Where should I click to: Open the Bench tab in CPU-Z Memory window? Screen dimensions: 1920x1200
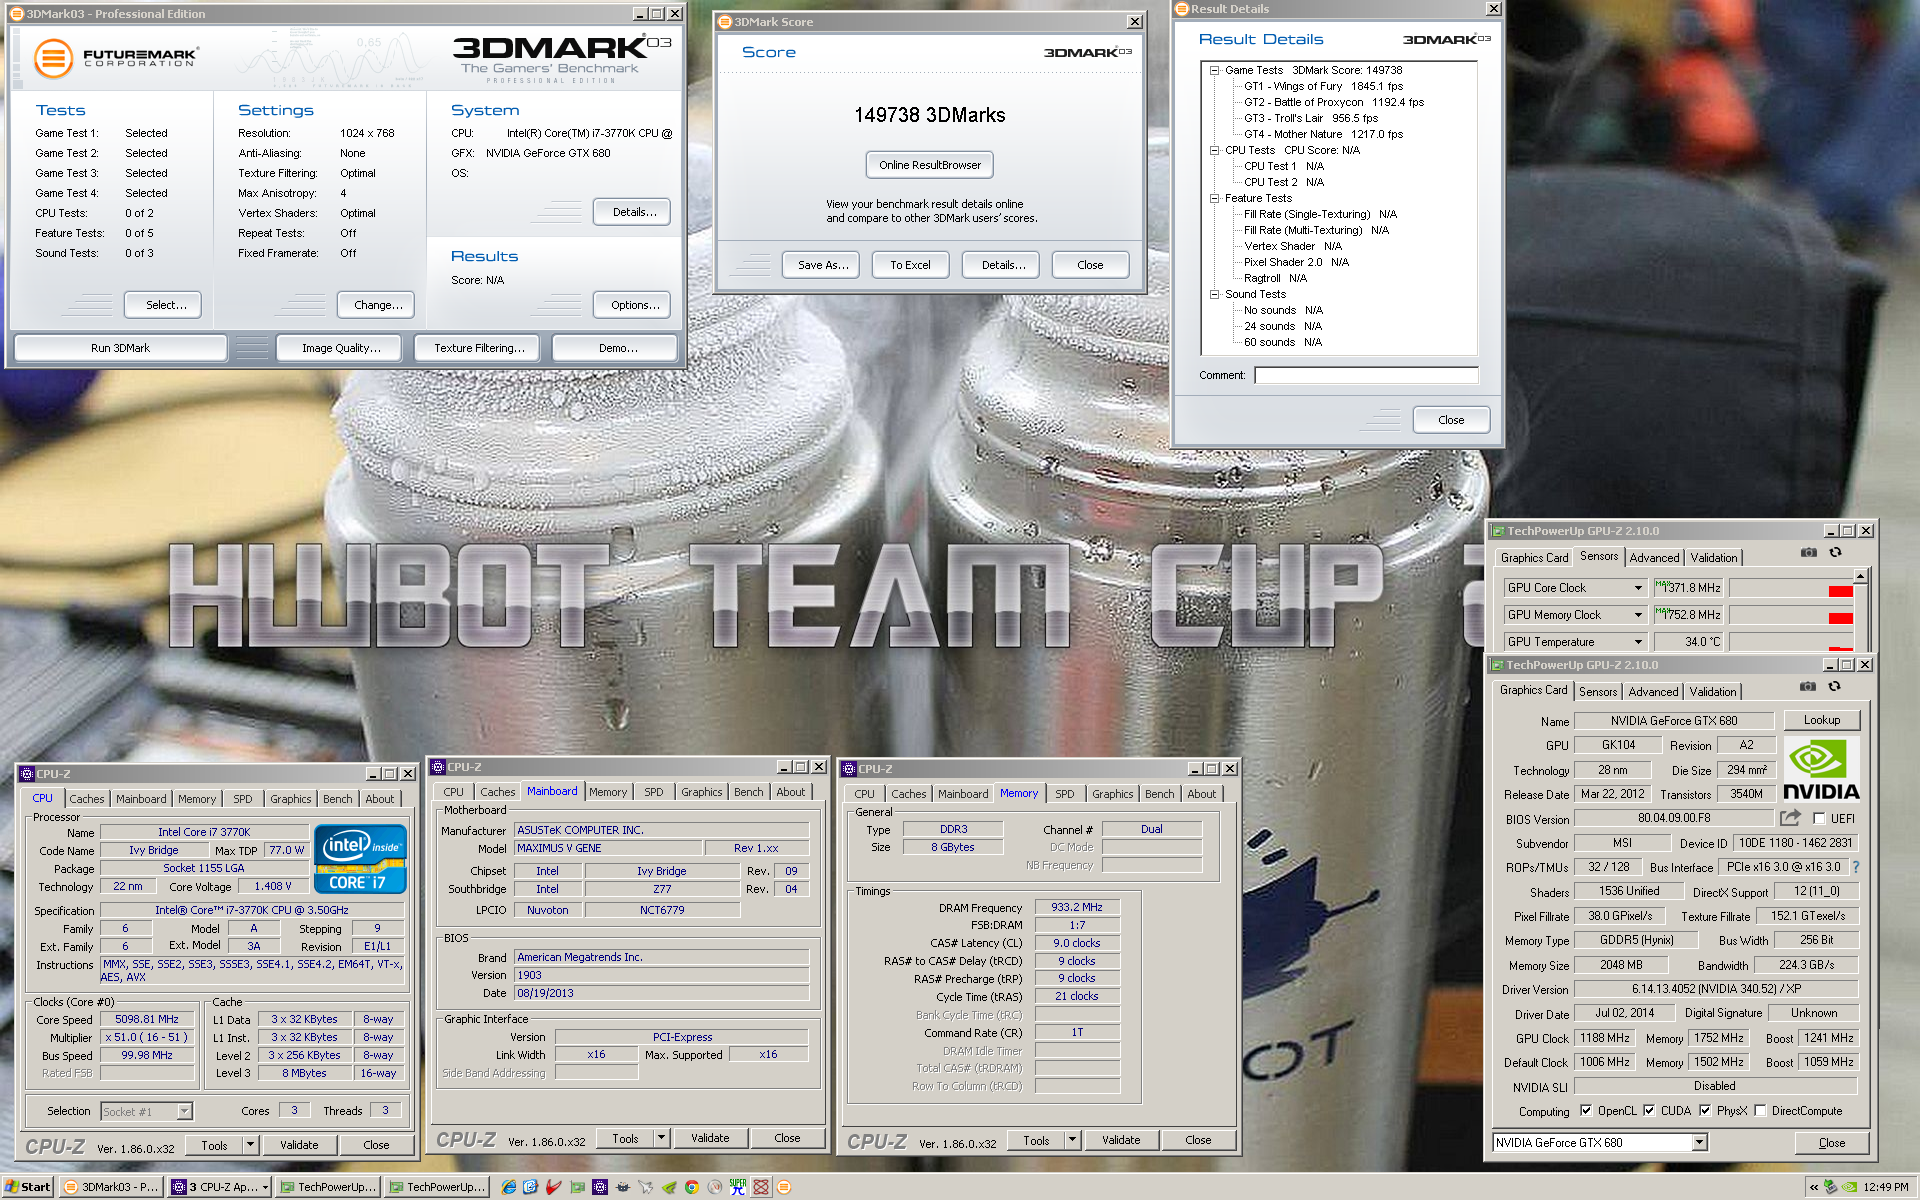1159,794
